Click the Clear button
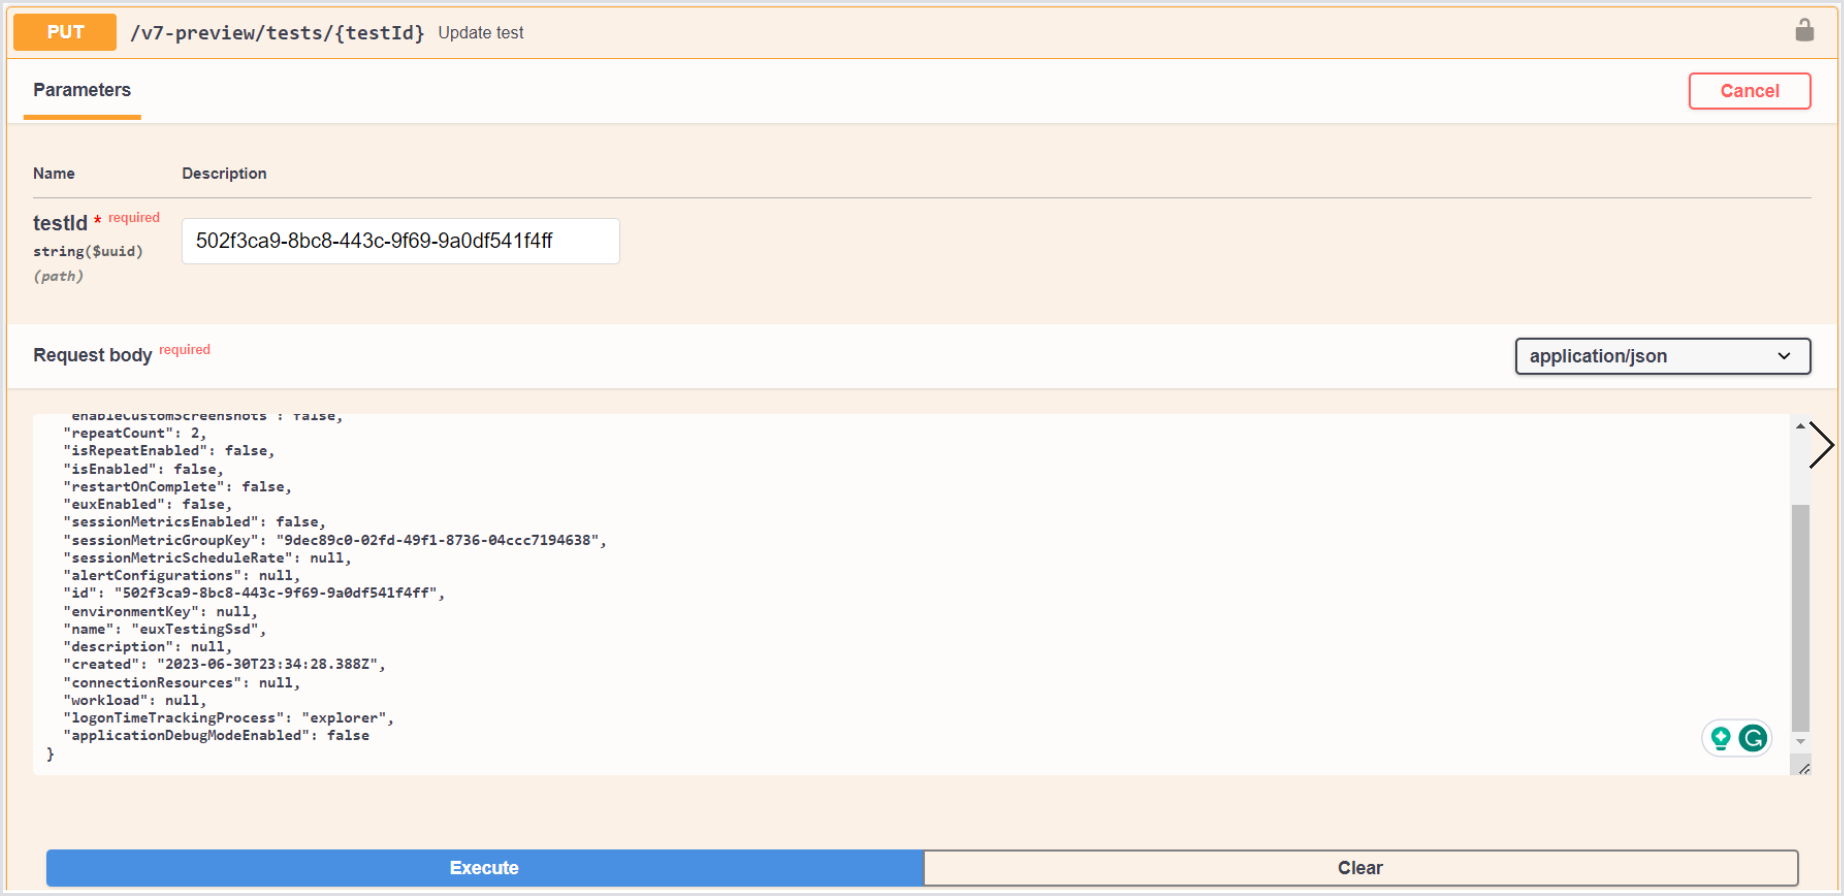Screen dimensions: 1844x896 pos(1360,867)
